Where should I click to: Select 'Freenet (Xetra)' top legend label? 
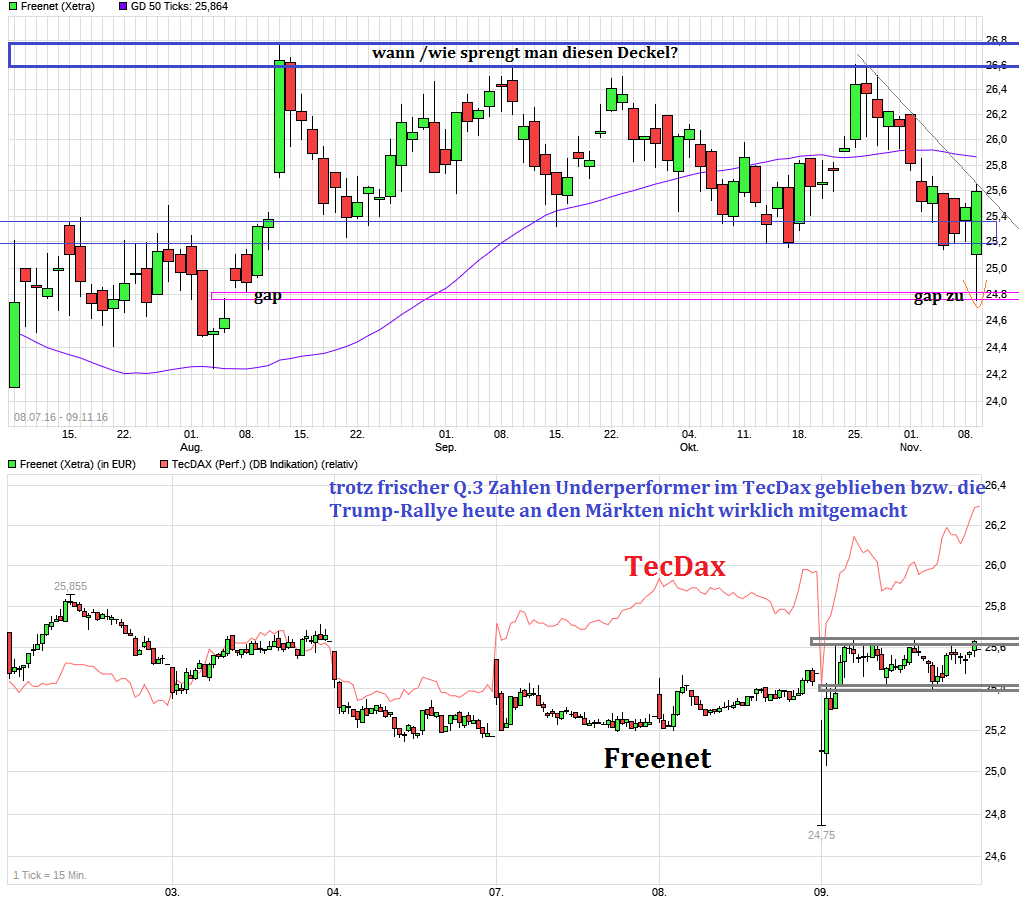[x=57, y=6]
